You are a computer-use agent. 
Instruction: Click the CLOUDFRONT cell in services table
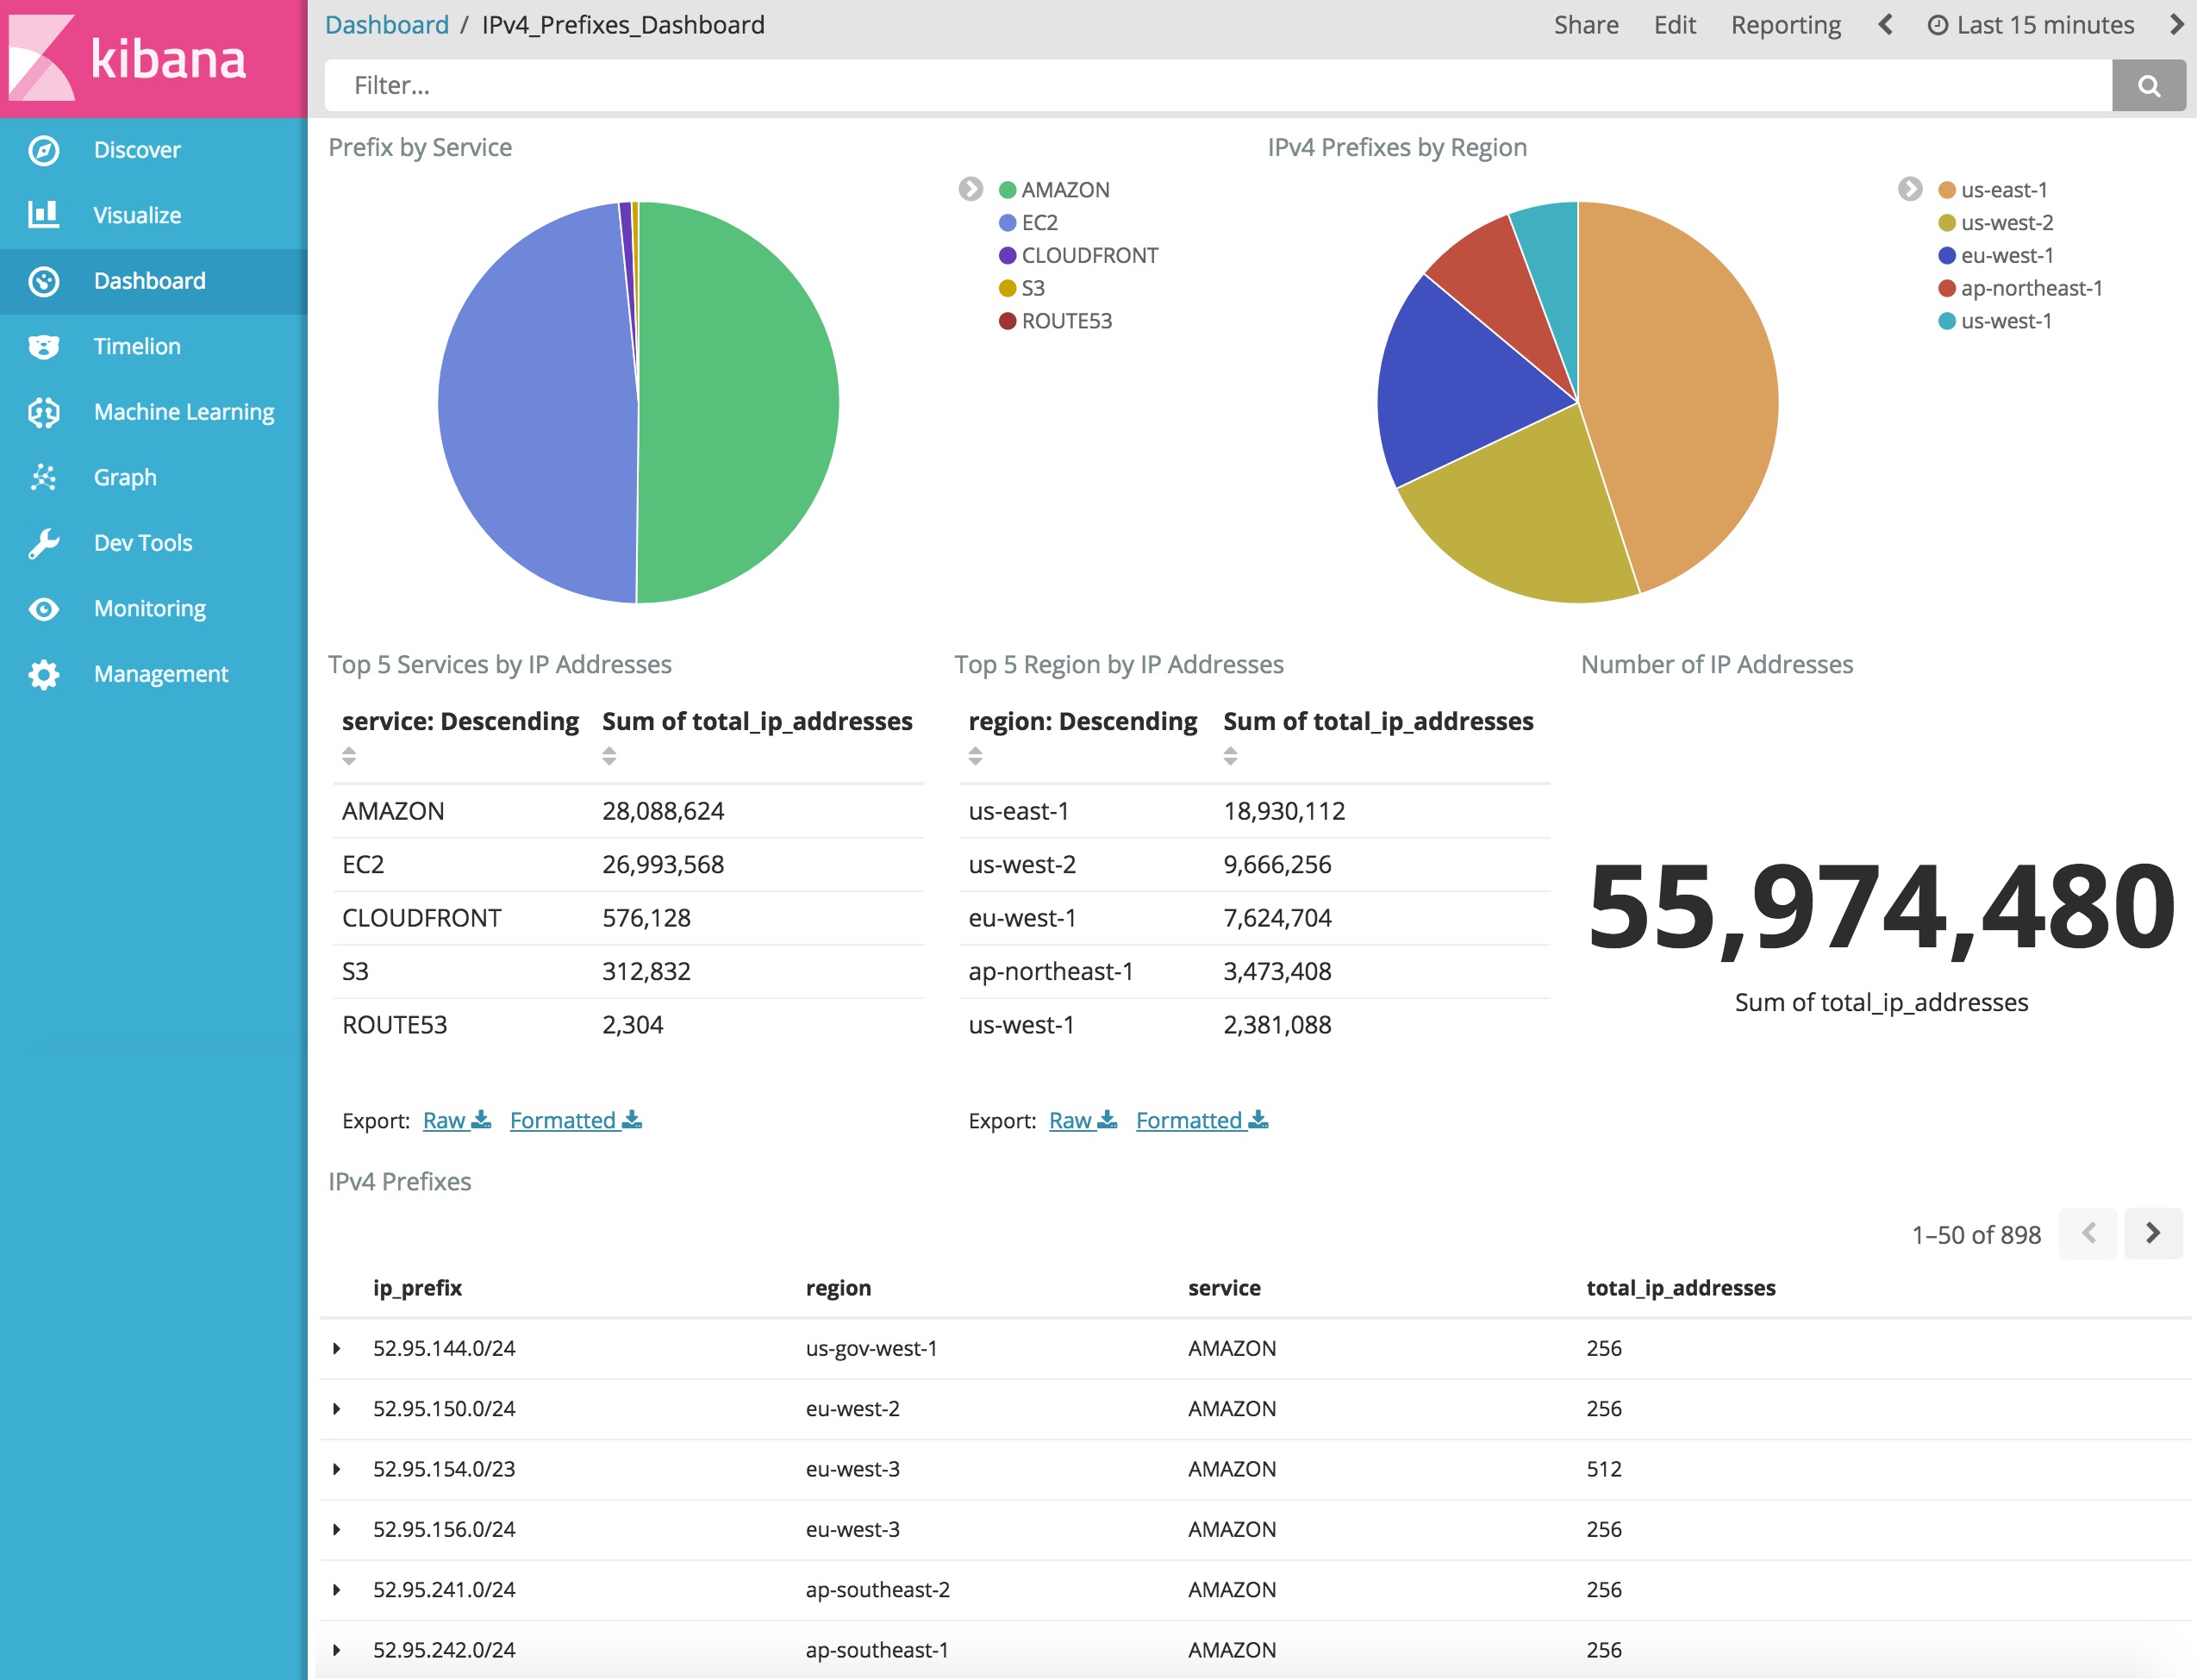pos(421,918)
